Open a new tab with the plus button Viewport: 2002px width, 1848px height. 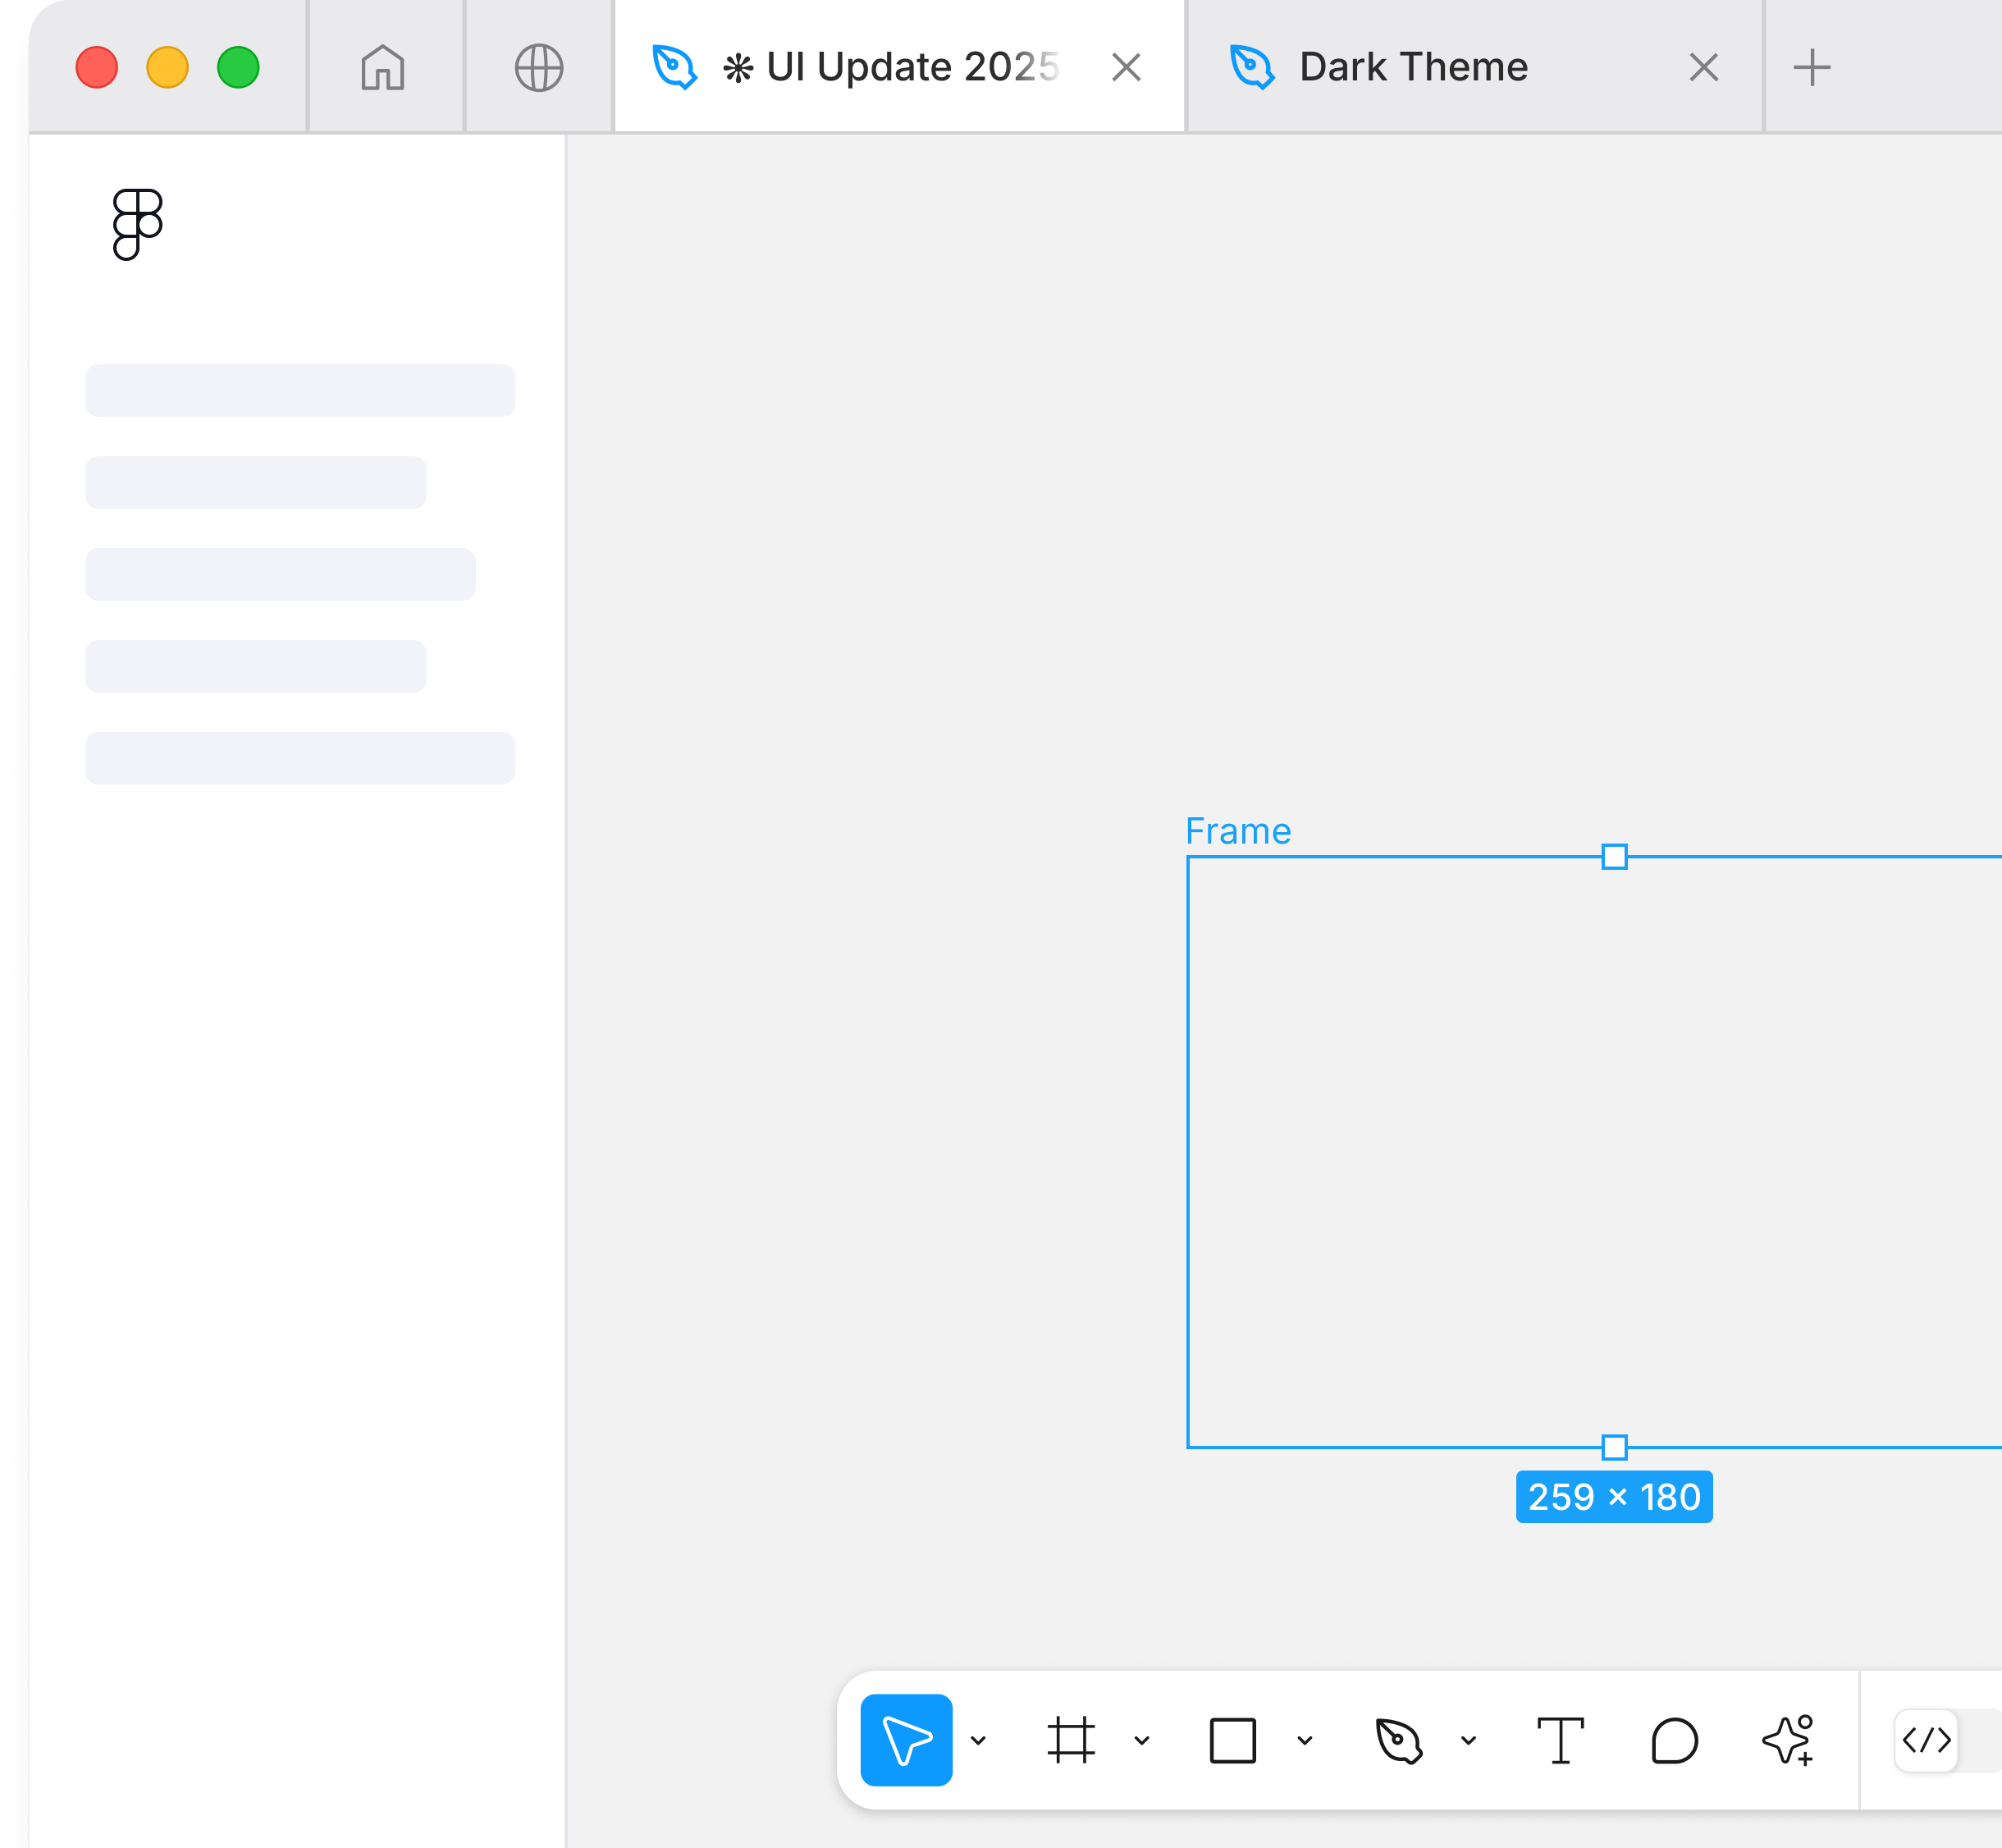click(1814, 67)
